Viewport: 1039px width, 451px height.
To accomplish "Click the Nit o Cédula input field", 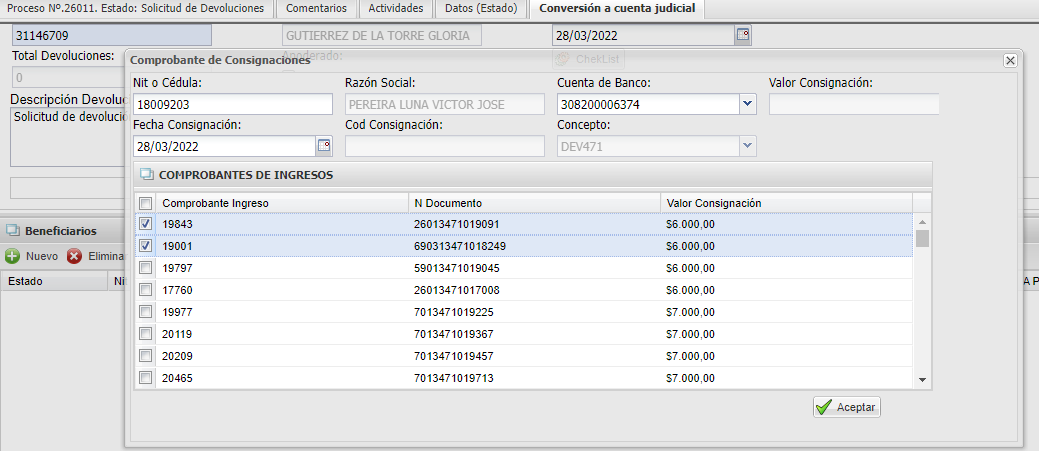I will pos(232,104).
